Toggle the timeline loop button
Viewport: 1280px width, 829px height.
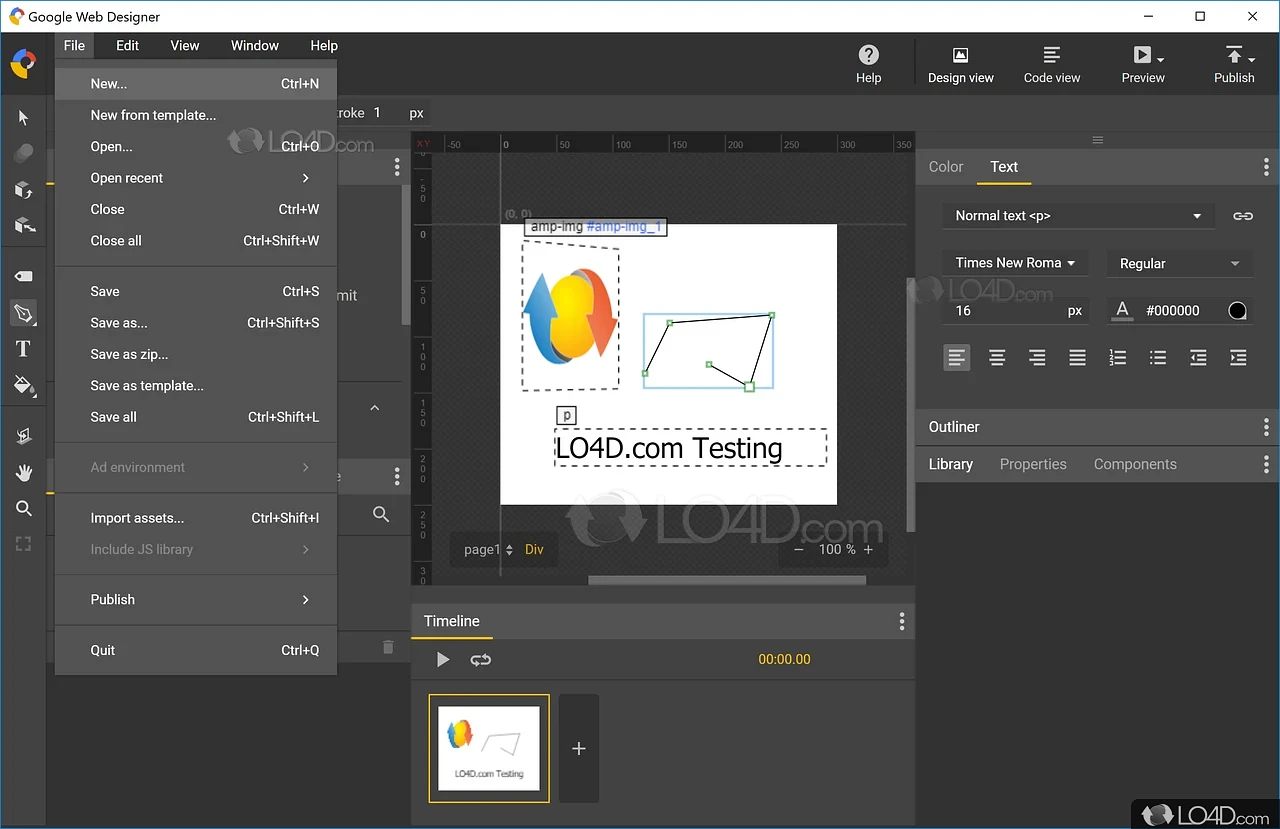(481, 659)
